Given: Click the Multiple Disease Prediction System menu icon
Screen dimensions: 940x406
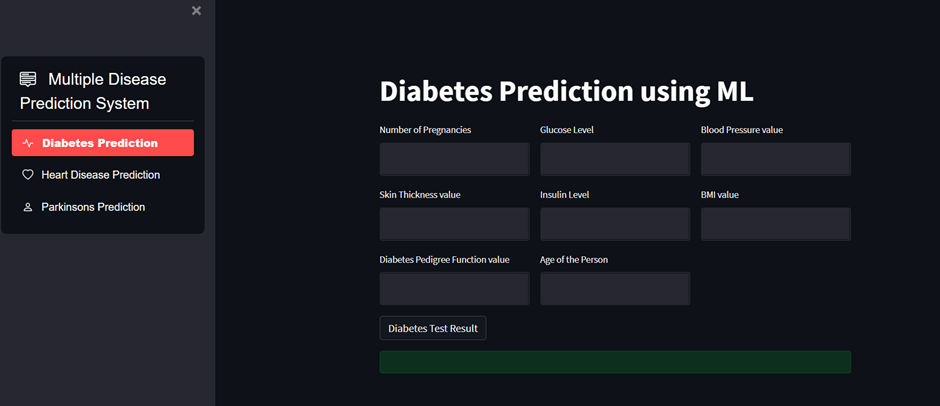Looking at the screenshot, I should pos(28,79).
